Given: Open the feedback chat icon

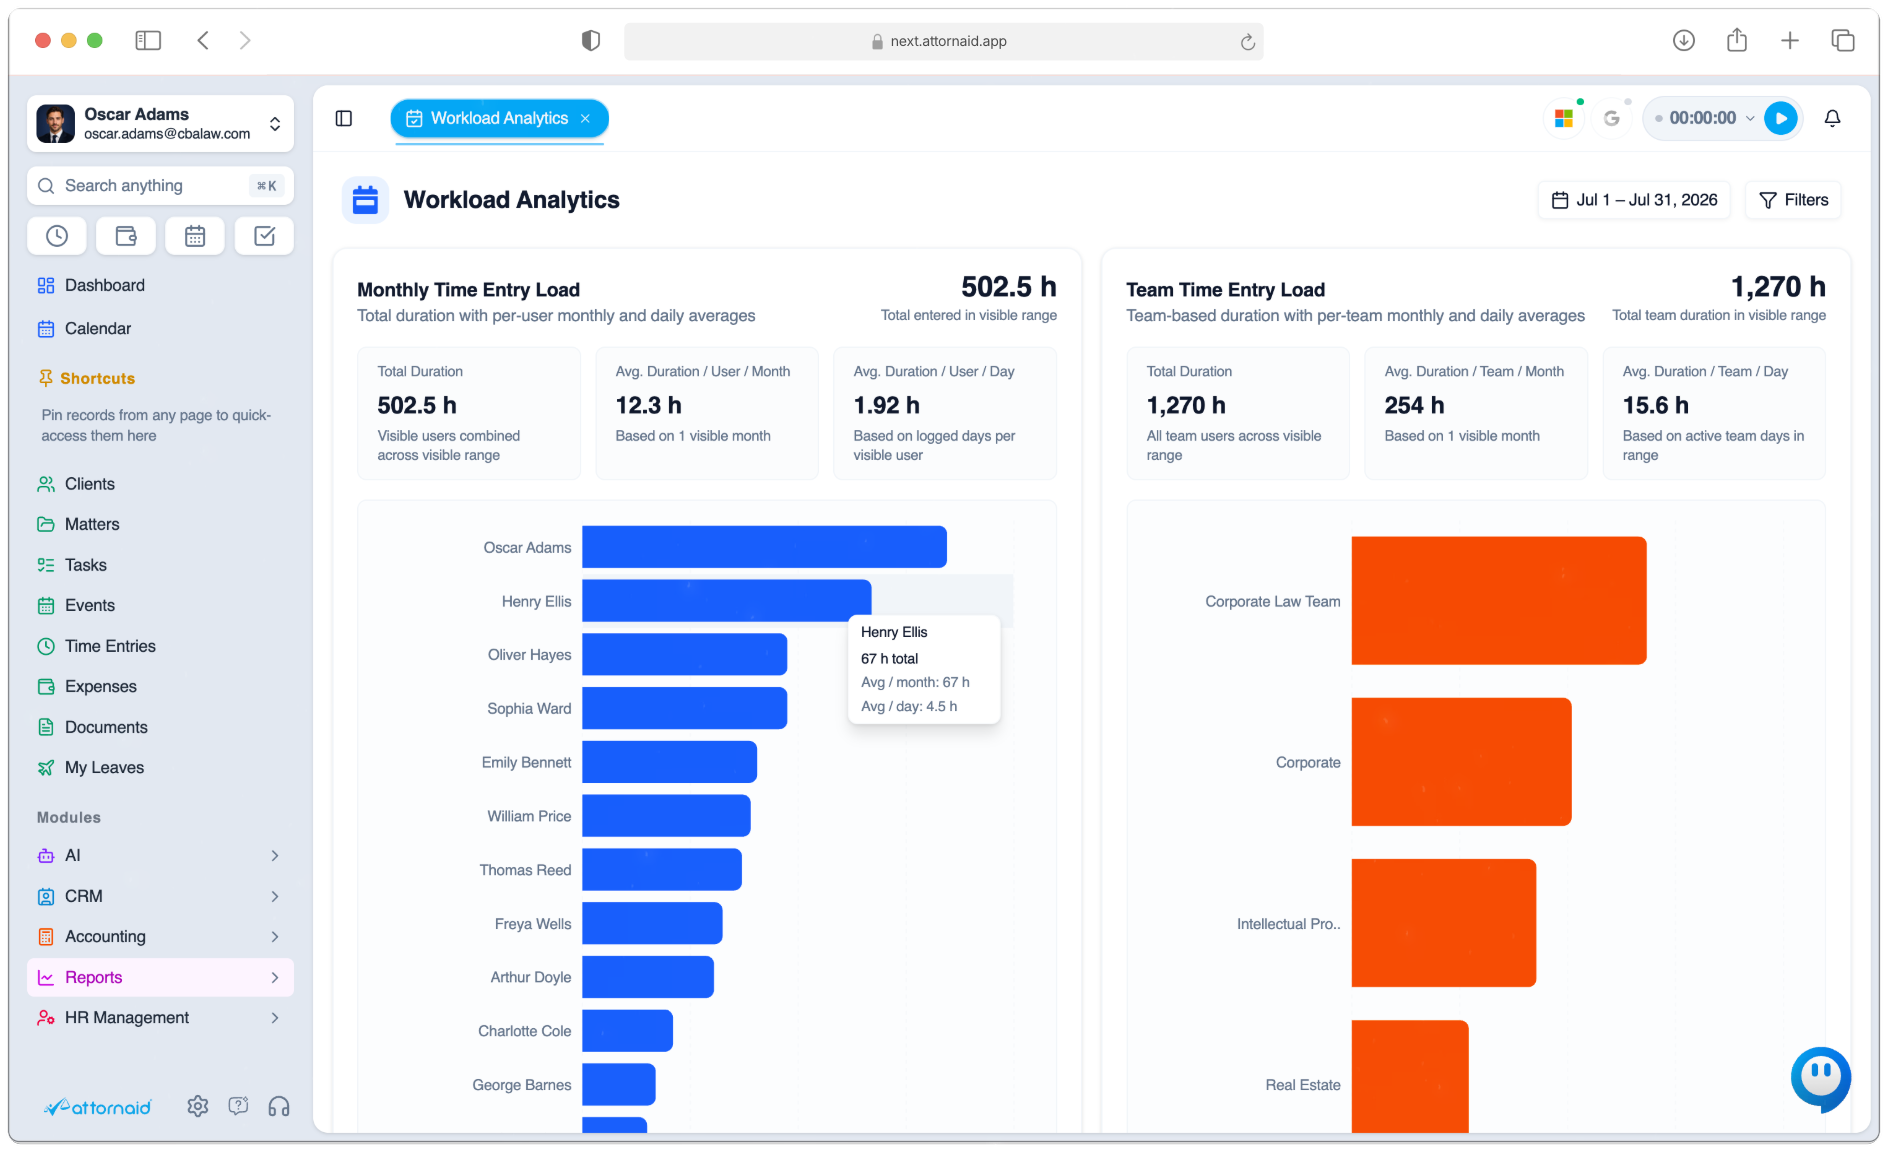Looking at the screenshot, I should (x=238, y=1106).
